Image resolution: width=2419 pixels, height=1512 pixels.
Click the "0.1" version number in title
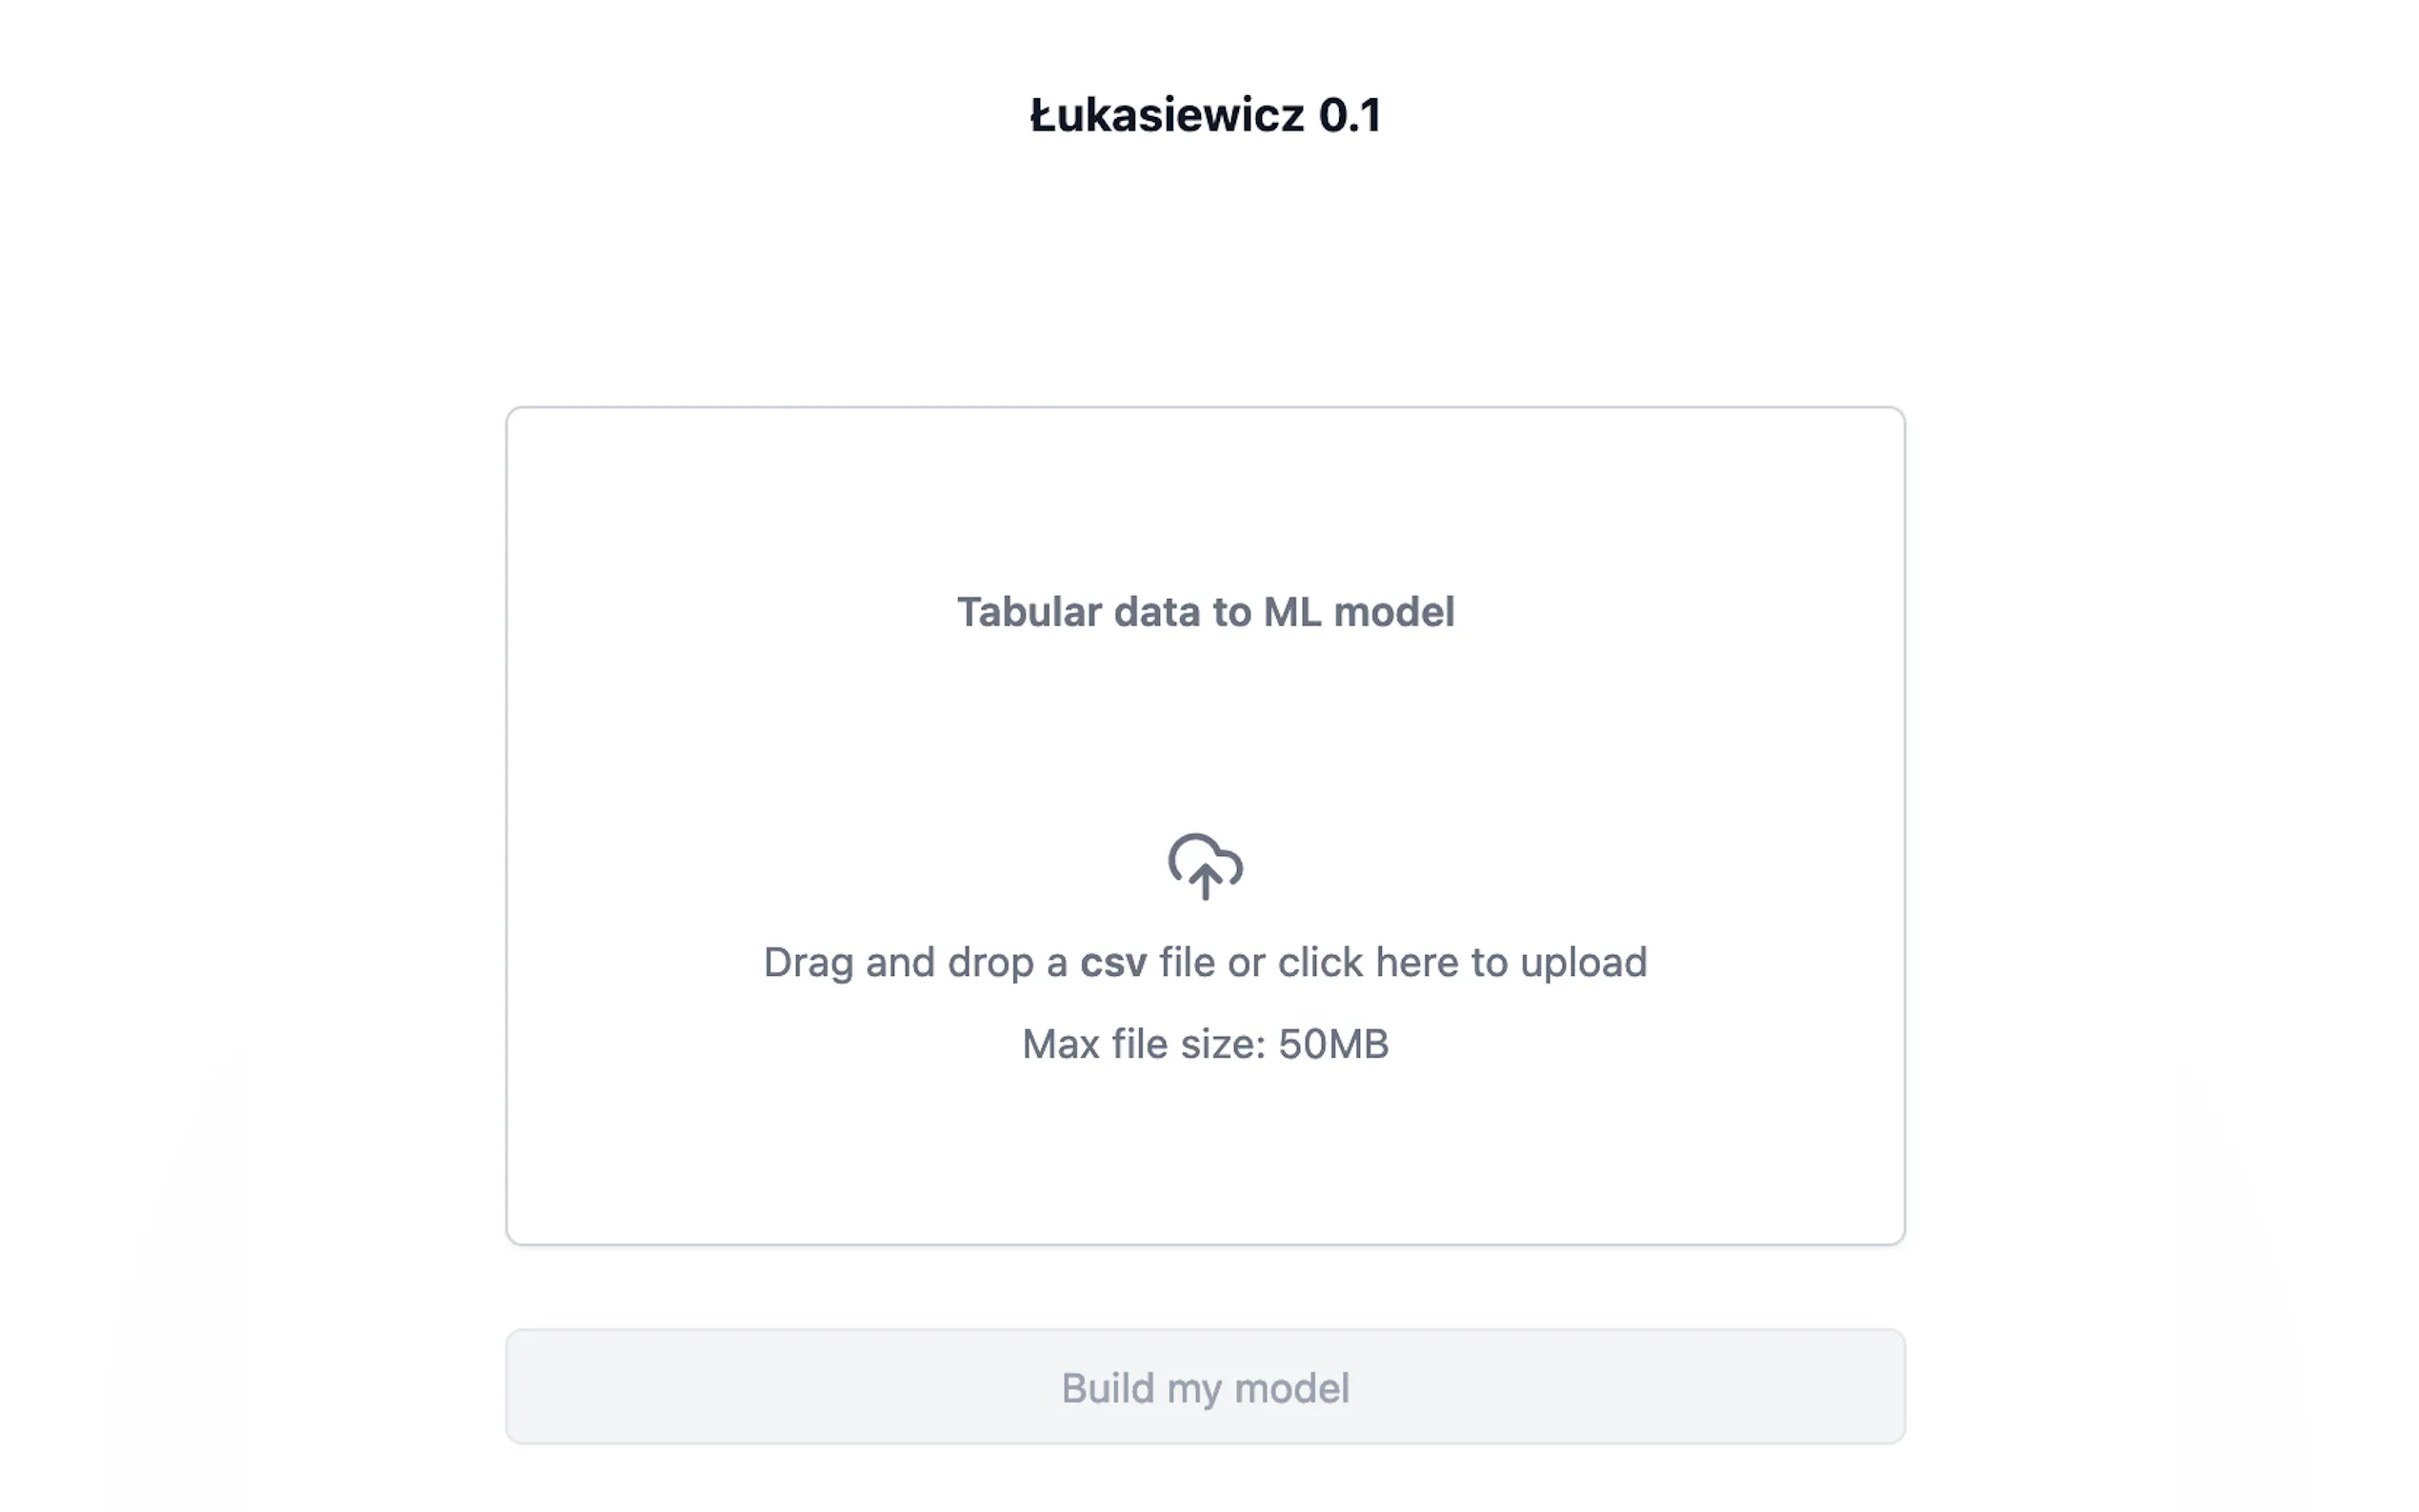click(x=1350, y=116)
